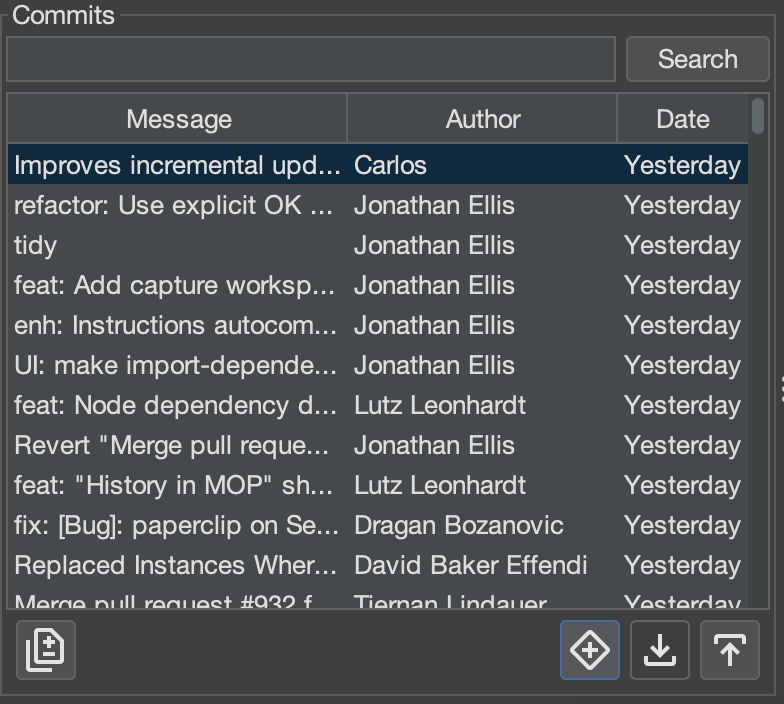Click the pull (download arrow) icon
This screenshot has height=704, width=784.
pyautogui.click(x=660, y=650)
